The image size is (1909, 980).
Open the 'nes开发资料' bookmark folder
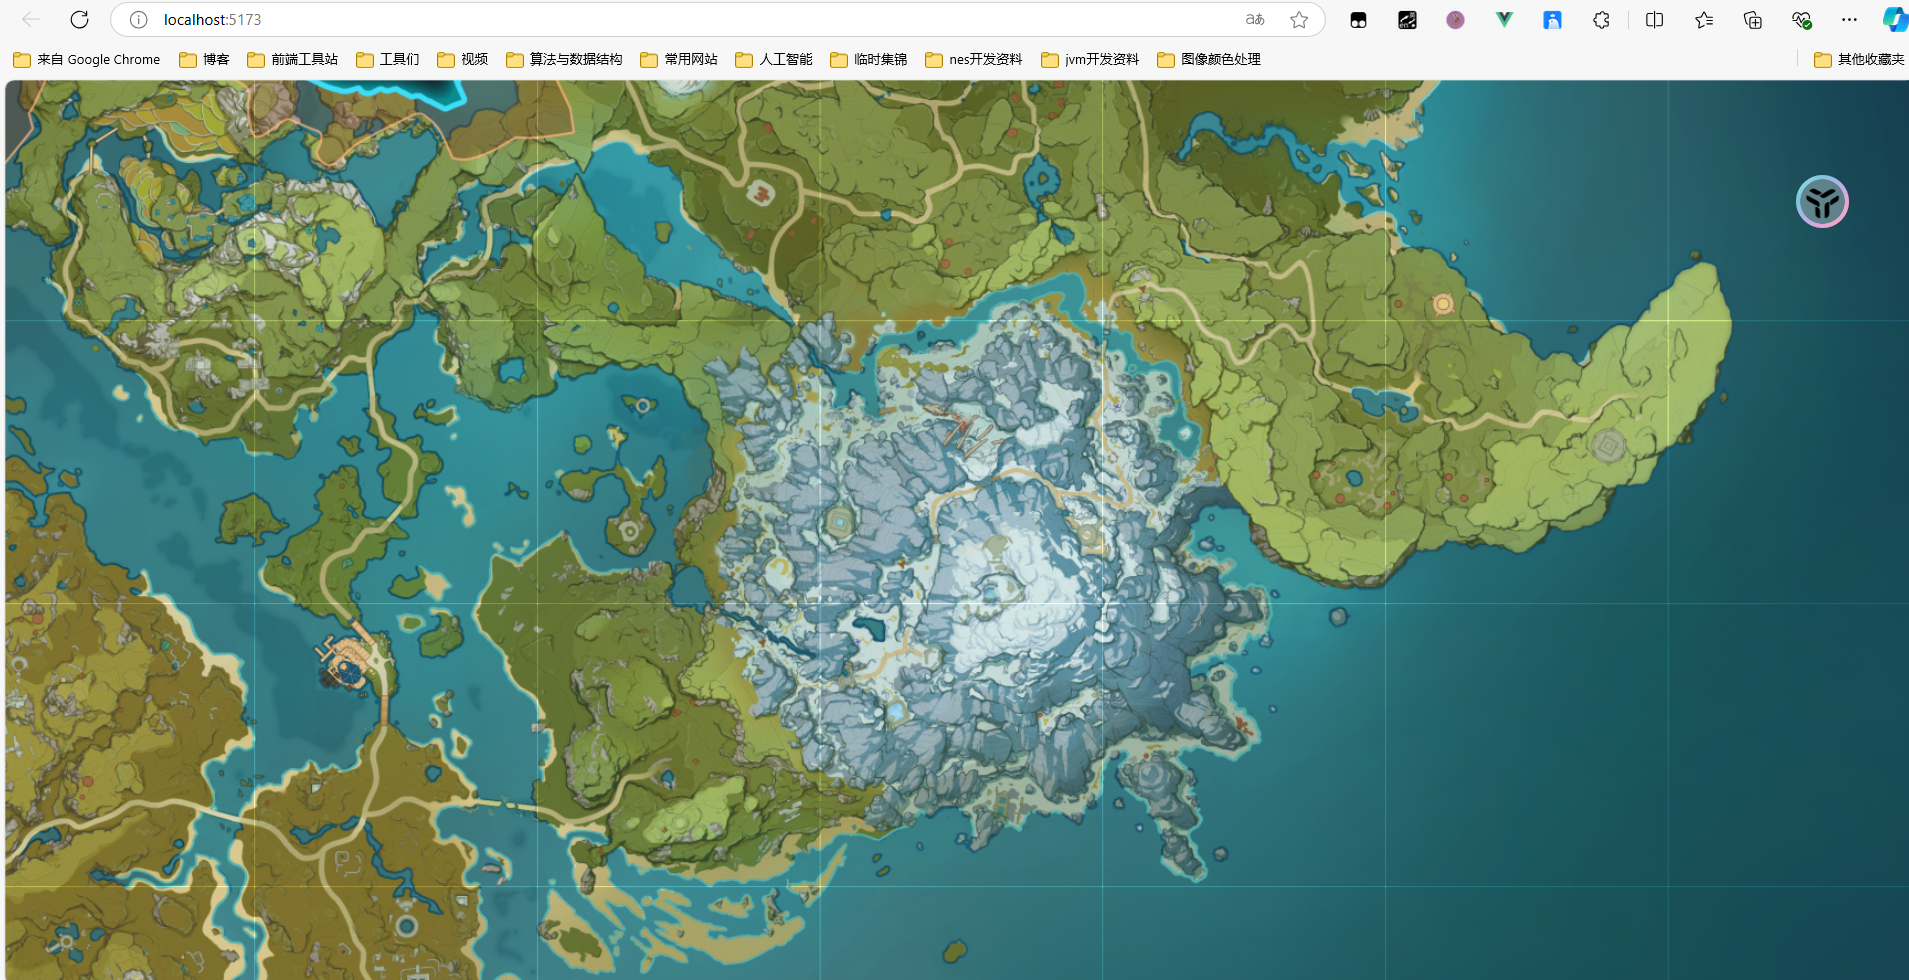click(x=974, y=59)
